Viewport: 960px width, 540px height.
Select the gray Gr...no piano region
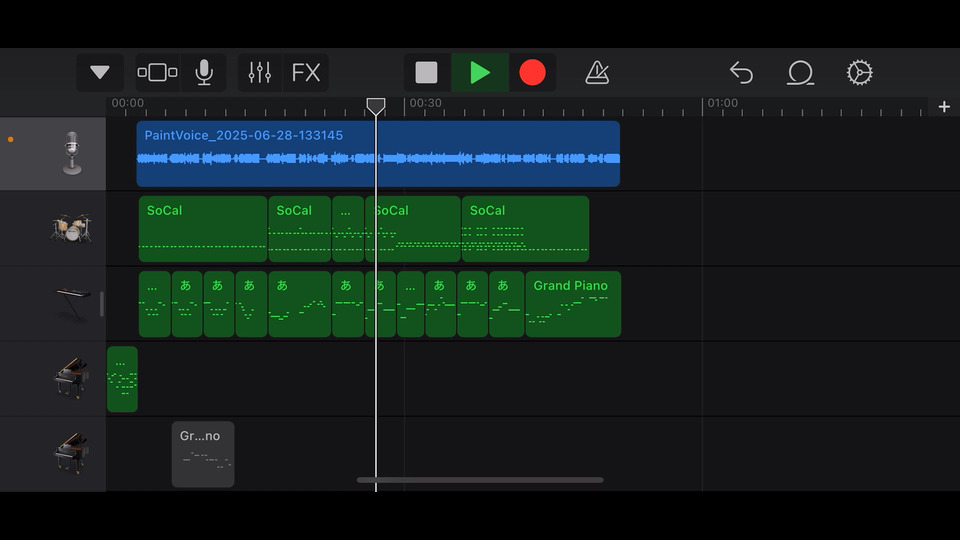[203, 454]
